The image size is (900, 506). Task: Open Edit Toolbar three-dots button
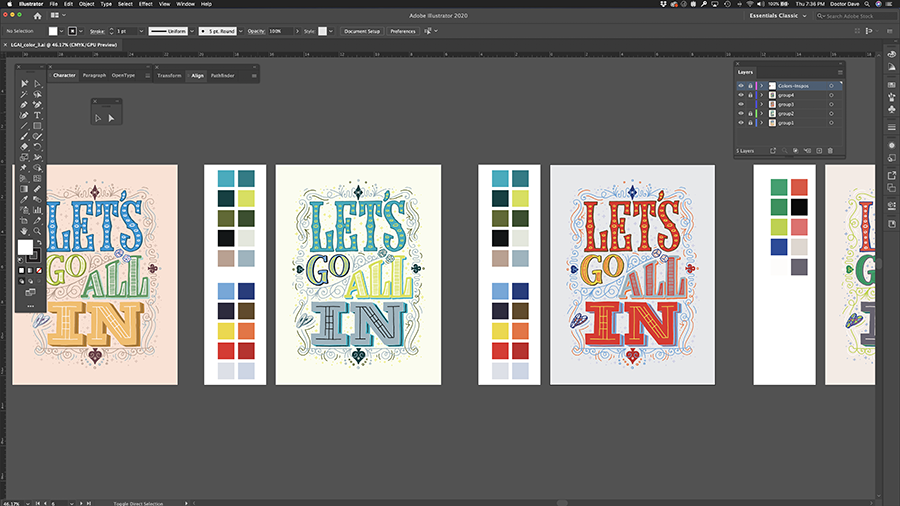tap(30, 306)
